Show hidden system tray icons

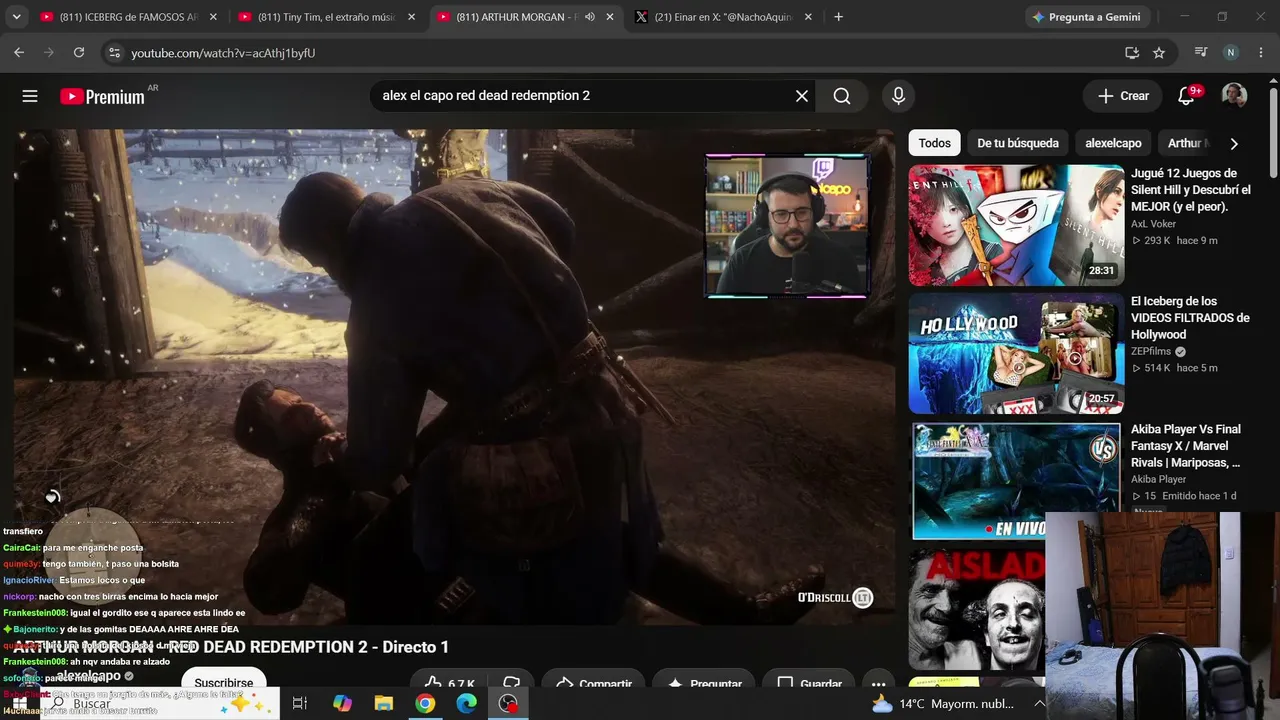click(x=1039, y=704)
